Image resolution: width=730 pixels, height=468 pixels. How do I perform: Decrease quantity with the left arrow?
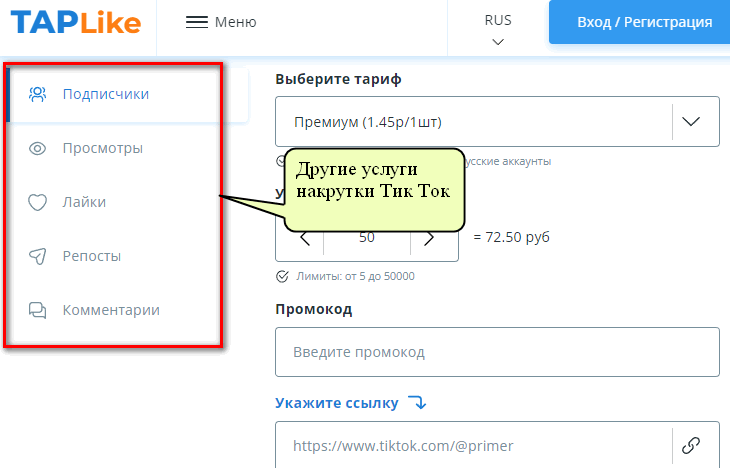(x=305, y=238)
